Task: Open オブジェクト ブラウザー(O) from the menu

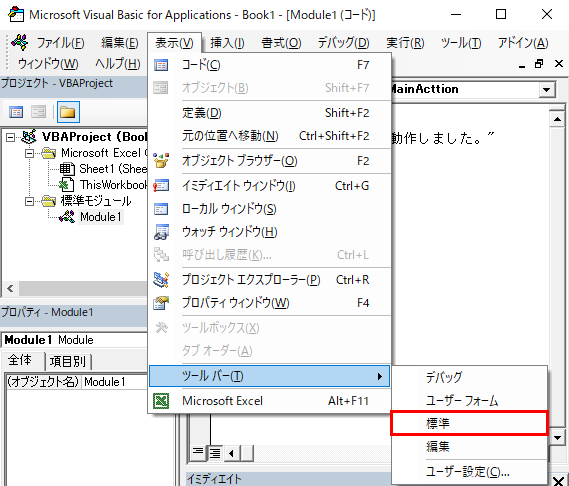Action: pyautogui.click(x=269, y=161)
